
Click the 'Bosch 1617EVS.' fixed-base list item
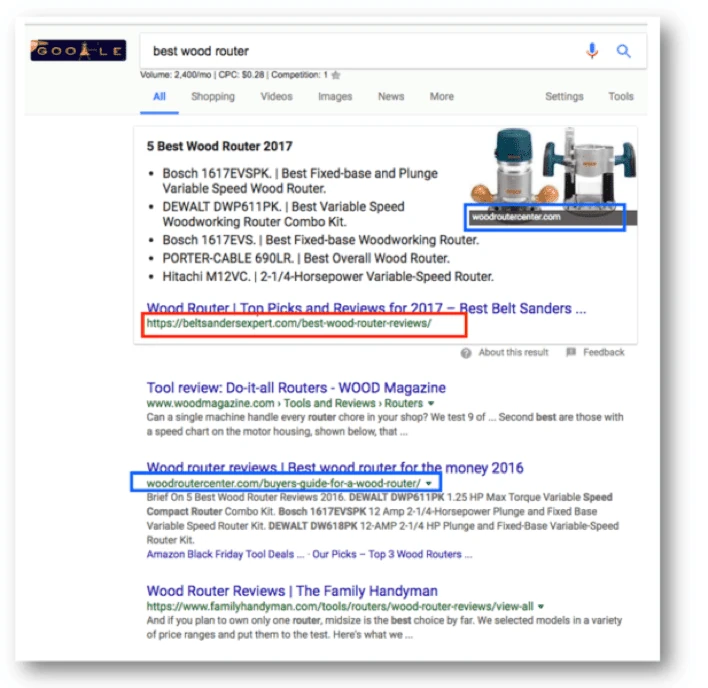point(321,240)
